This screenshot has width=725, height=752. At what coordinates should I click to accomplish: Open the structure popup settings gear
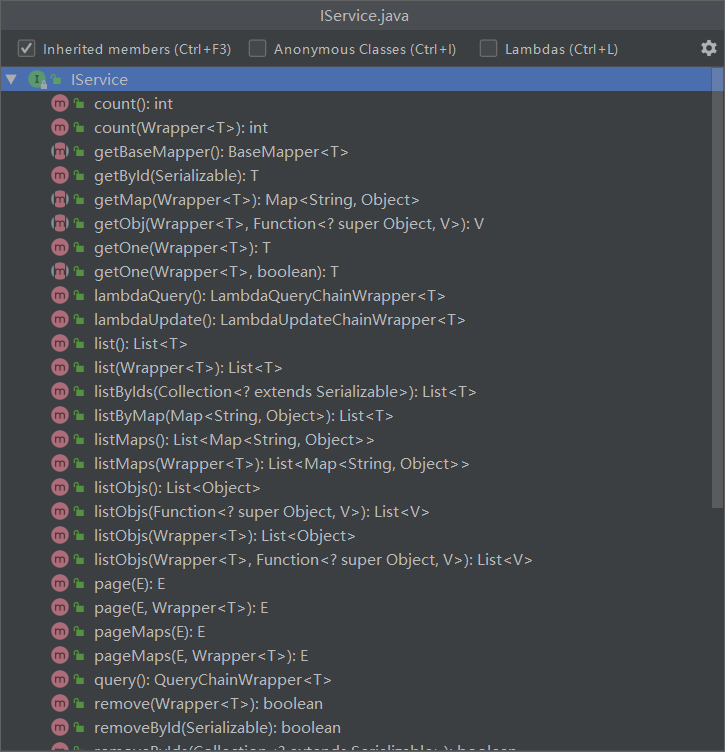(x=708, y=48)
